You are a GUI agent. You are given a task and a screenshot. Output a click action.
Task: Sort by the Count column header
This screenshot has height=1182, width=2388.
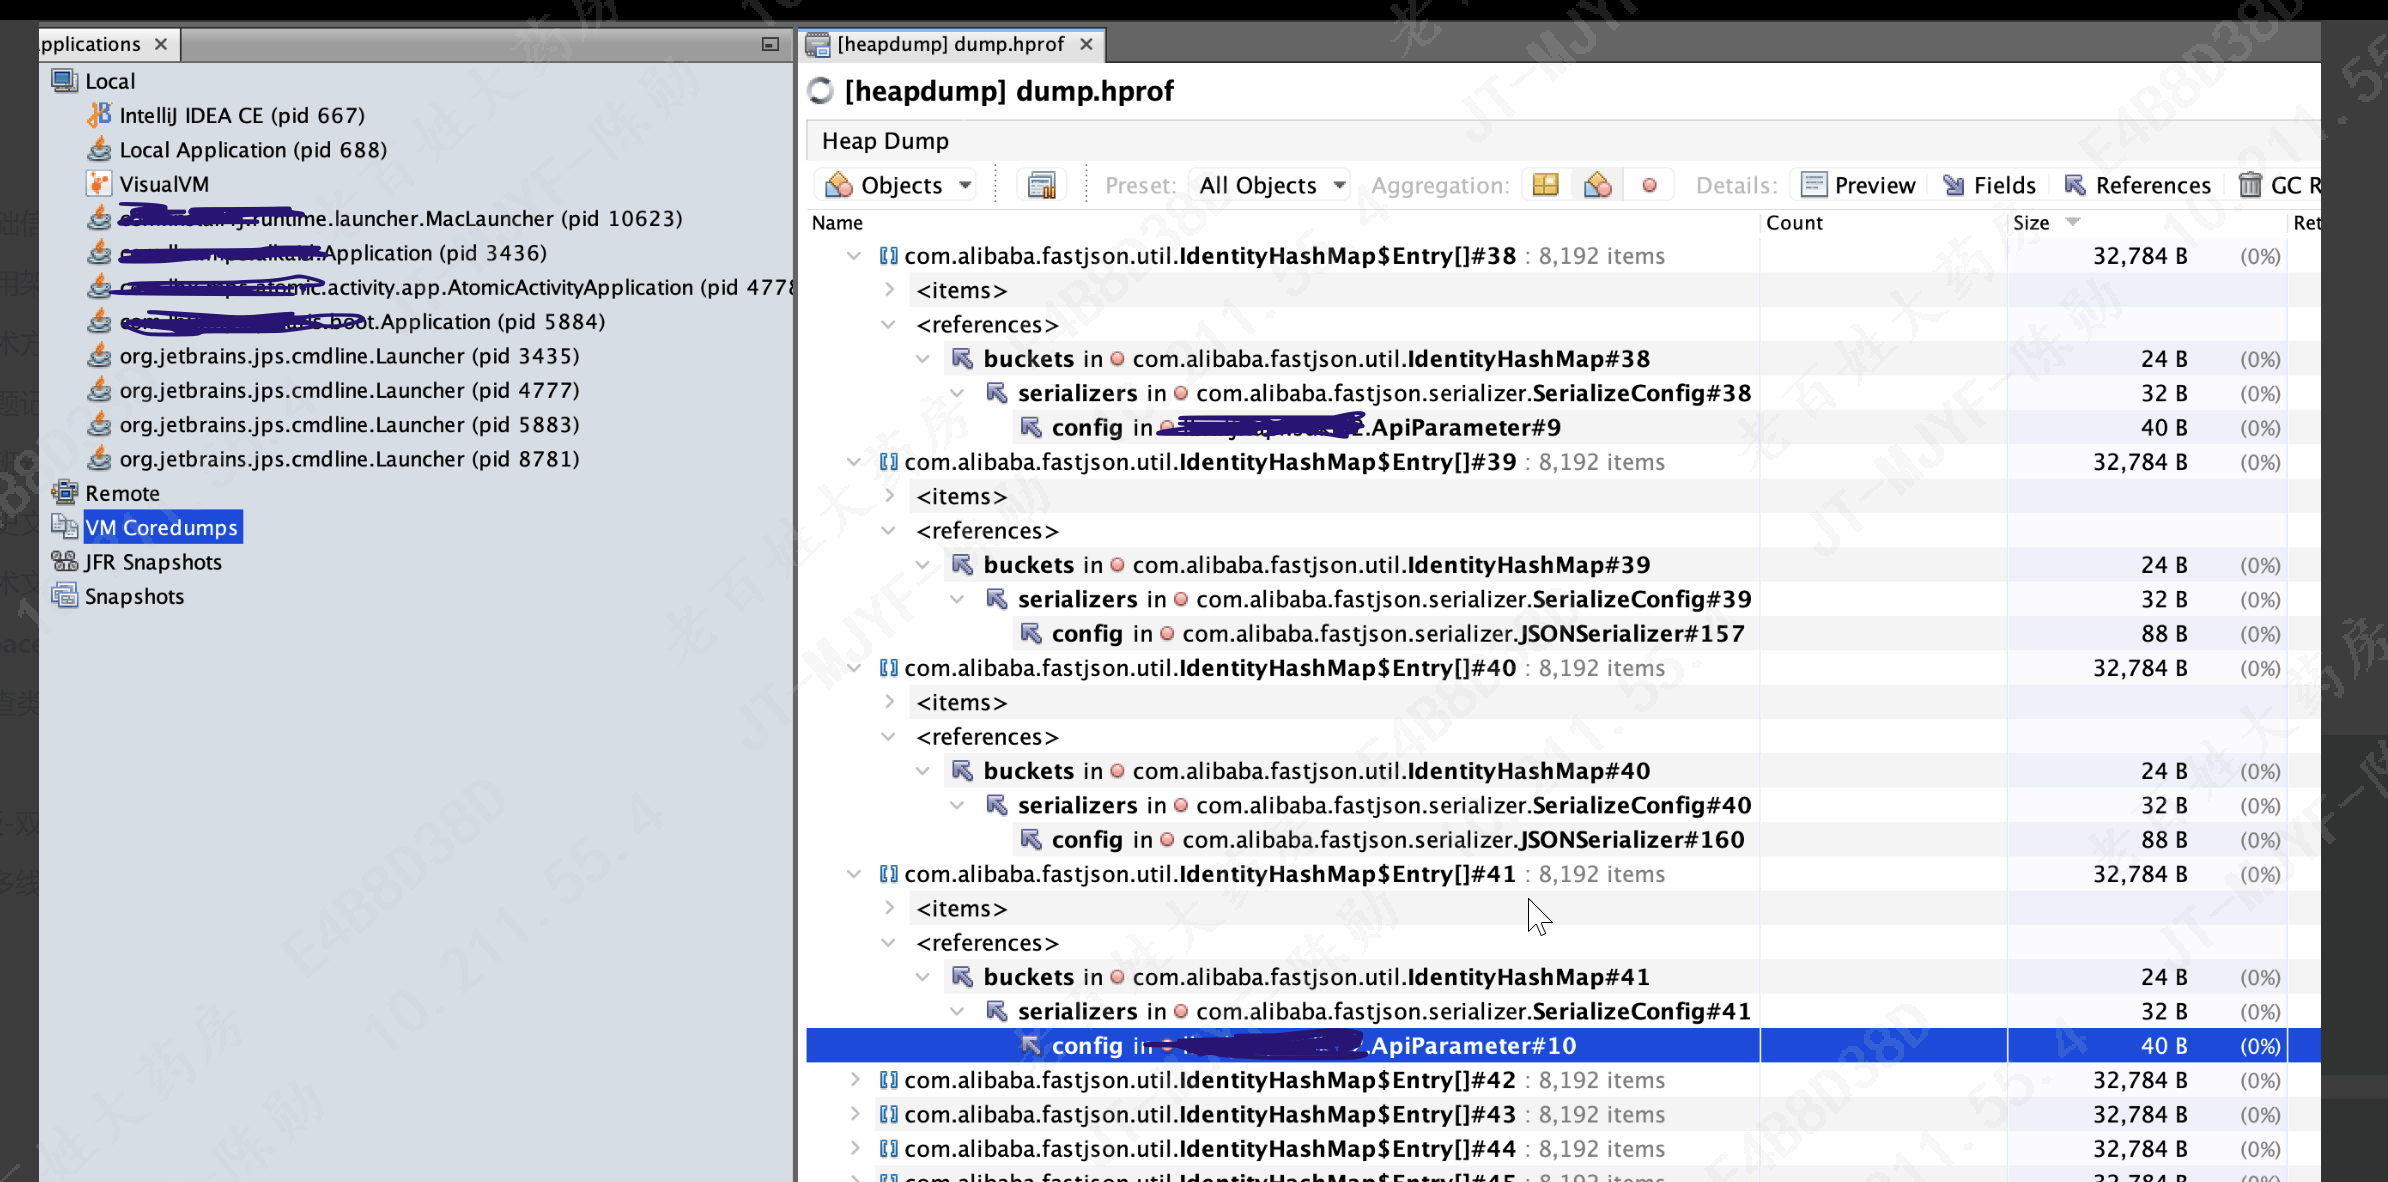tap(1883, 223)
